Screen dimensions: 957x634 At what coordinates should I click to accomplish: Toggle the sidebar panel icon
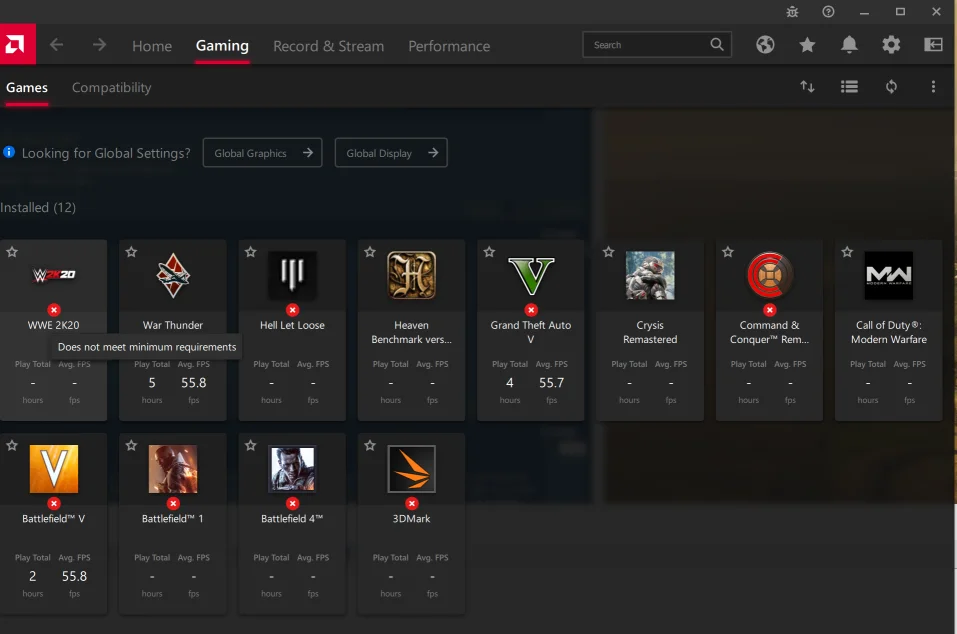tap(933, 45)
